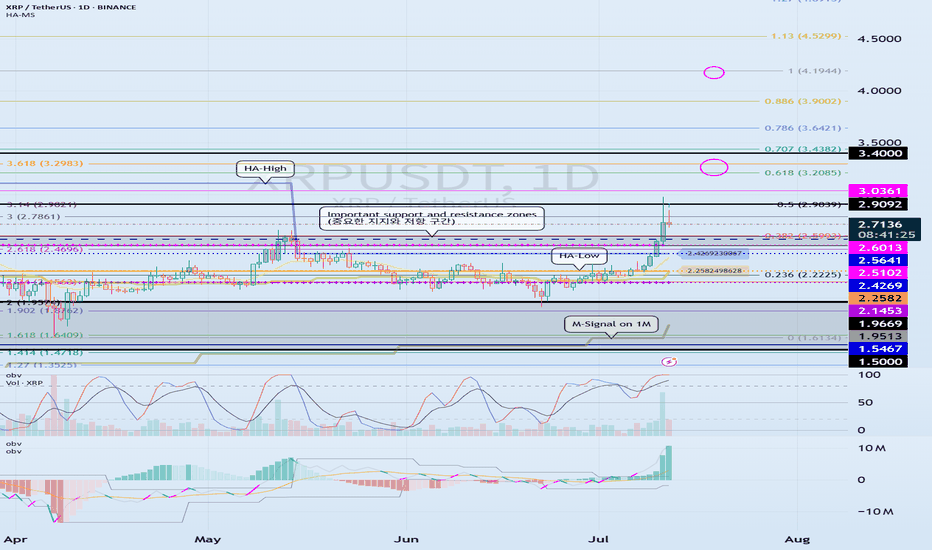
Task: Select the 1 (4.1944) Fibonacci label
Action: (x=814, y=71)
